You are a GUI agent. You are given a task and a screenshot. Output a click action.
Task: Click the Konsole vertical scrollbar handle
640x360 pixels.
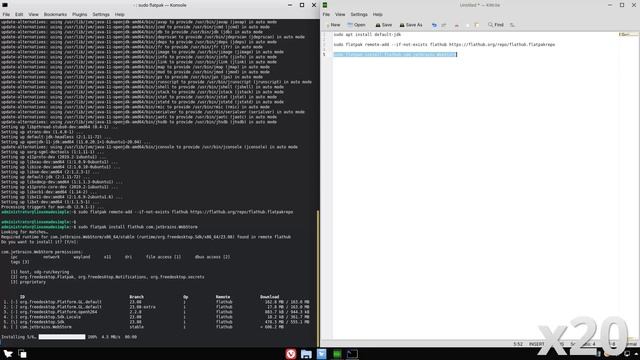pyautogui.click(x=318, y=278)
